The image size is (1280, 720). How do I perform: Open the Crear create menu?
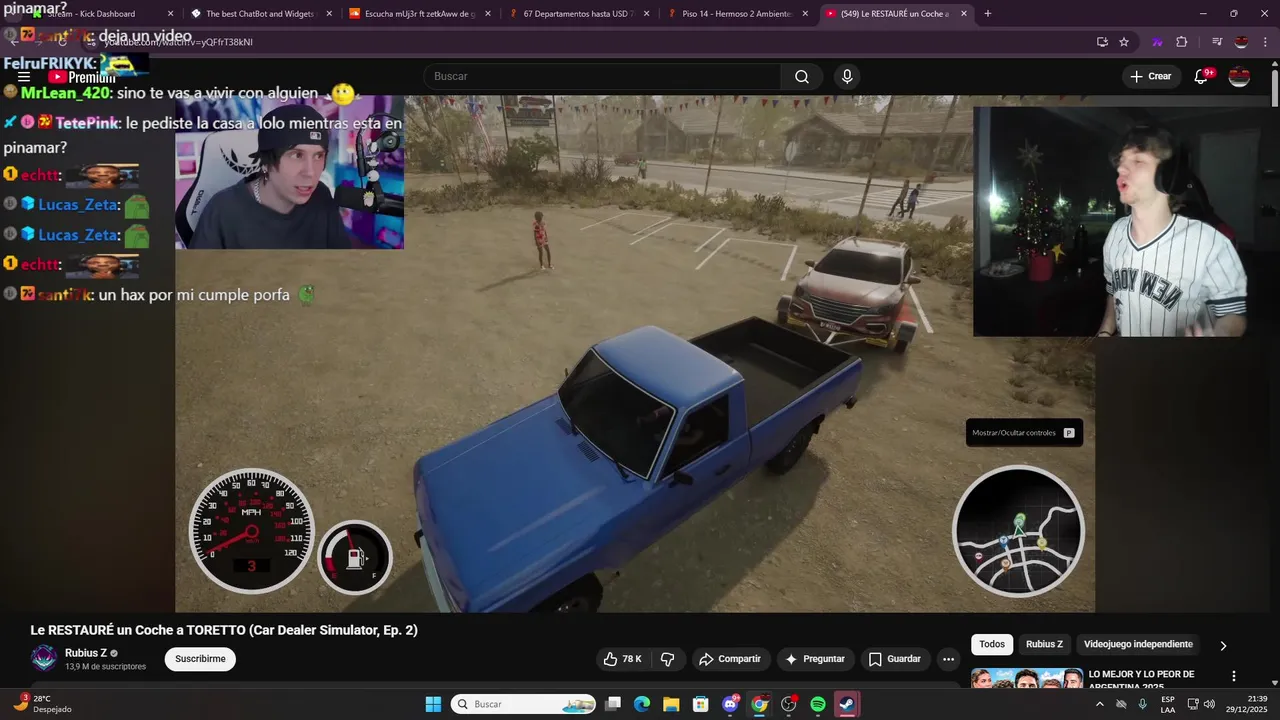(x=1151, y=77)
